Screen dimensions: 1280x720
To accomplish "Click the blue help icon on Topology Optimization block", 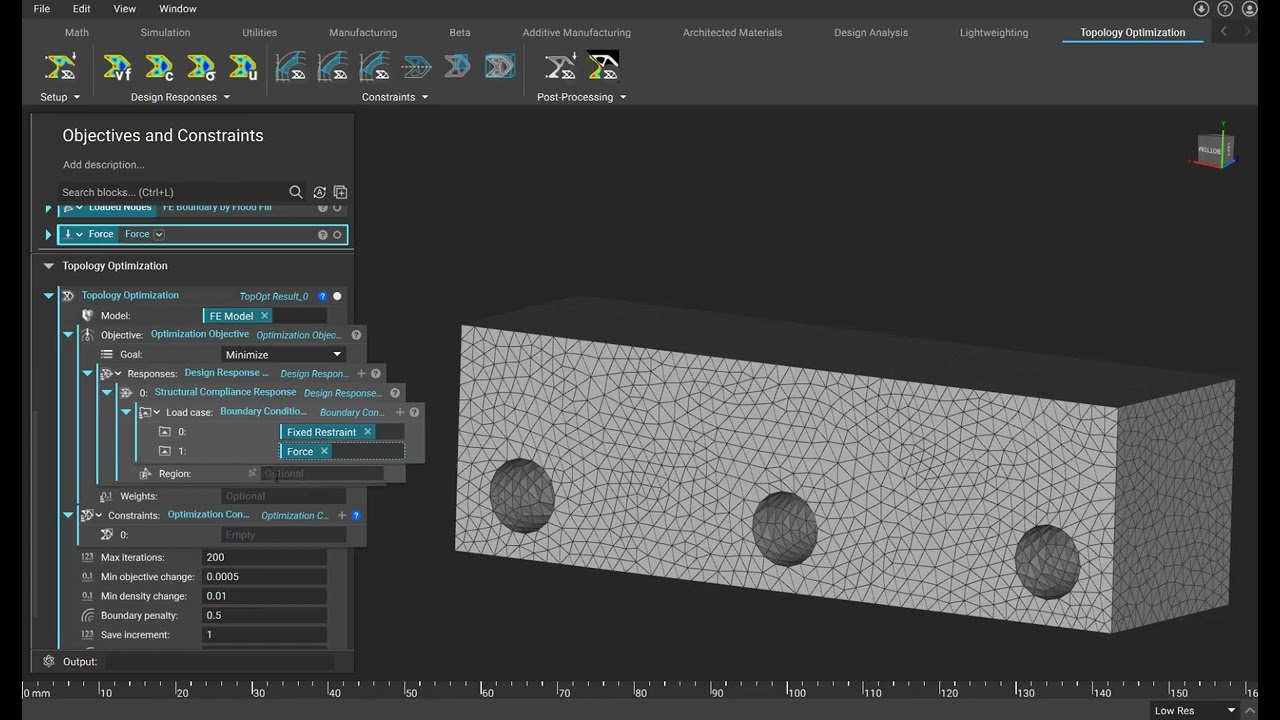I will coord(323,296).
